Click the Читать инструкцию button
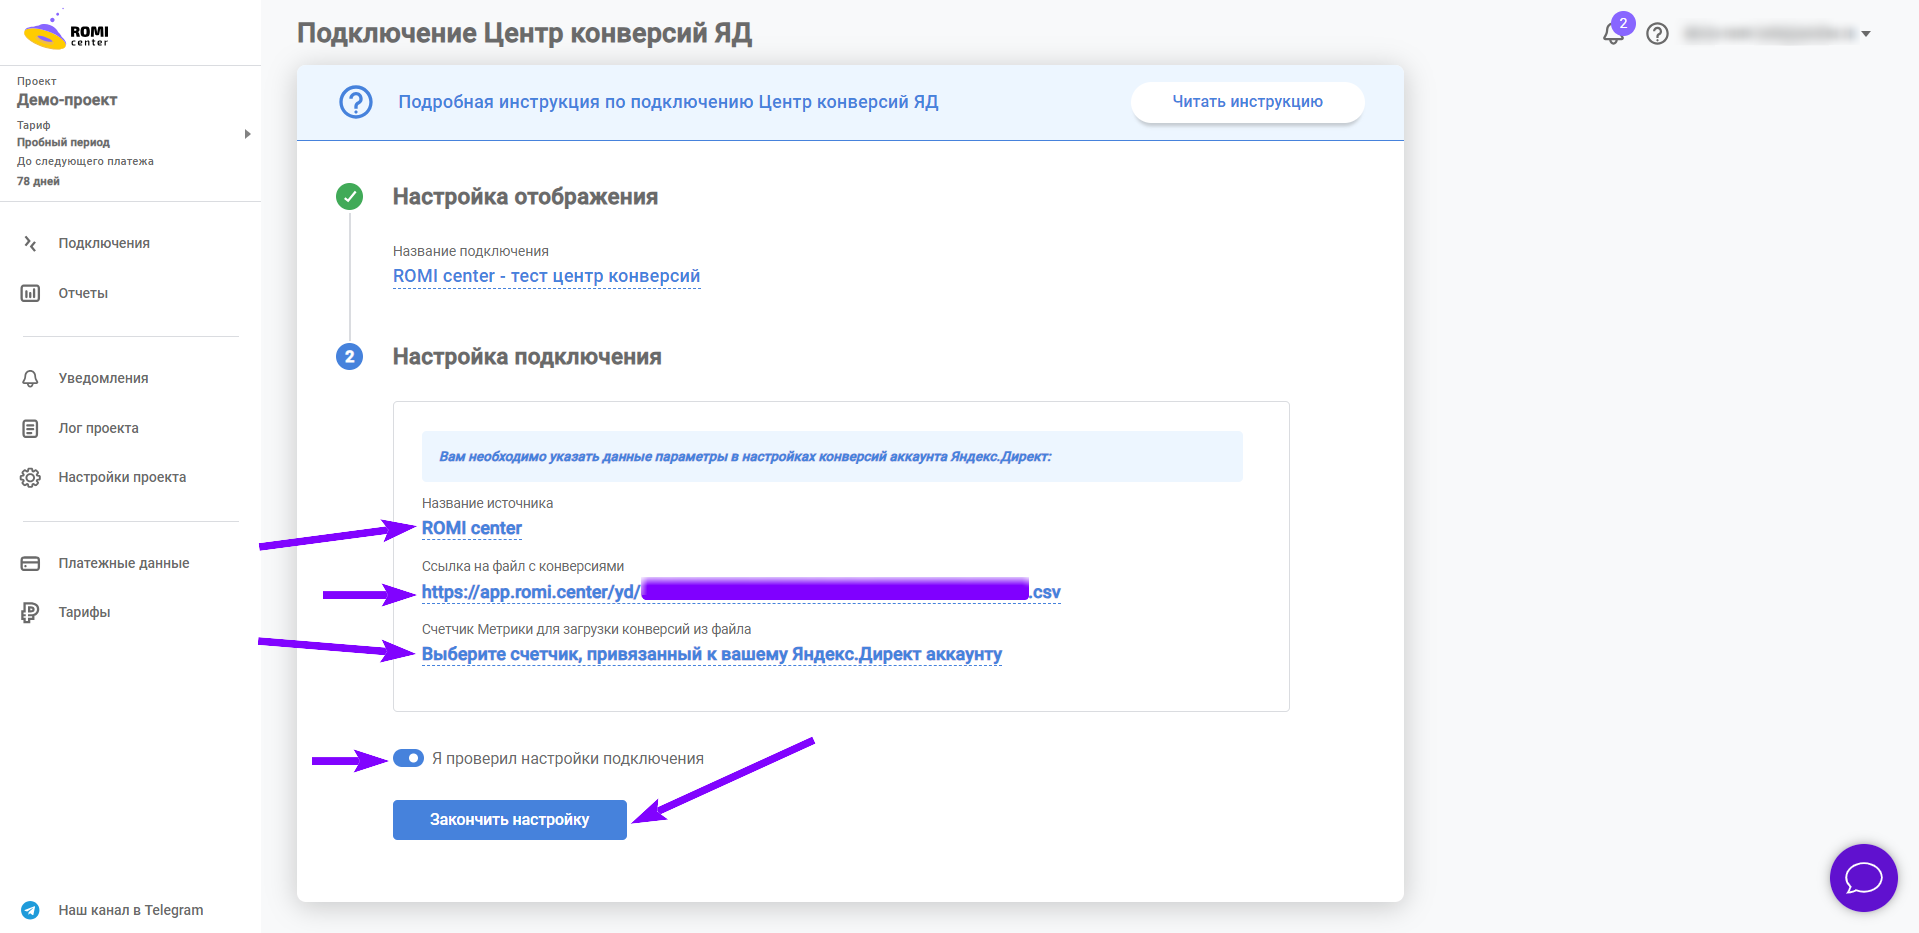Screen dimensions: 1919x933 [x=1247, y=102]
